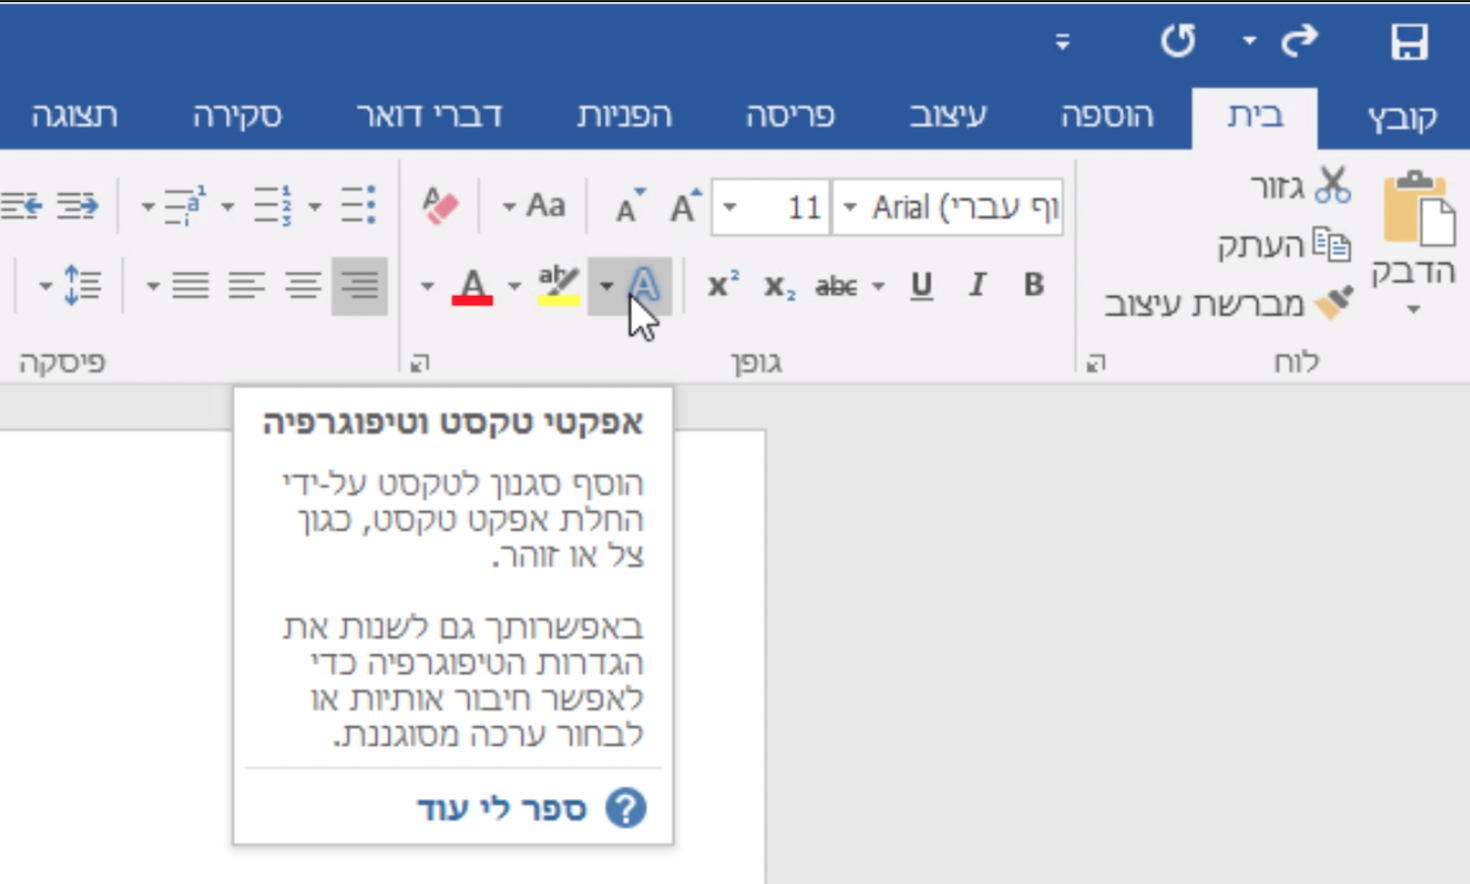Click the Line Spacing icon

pyautogui.click(x=81, y=286)
